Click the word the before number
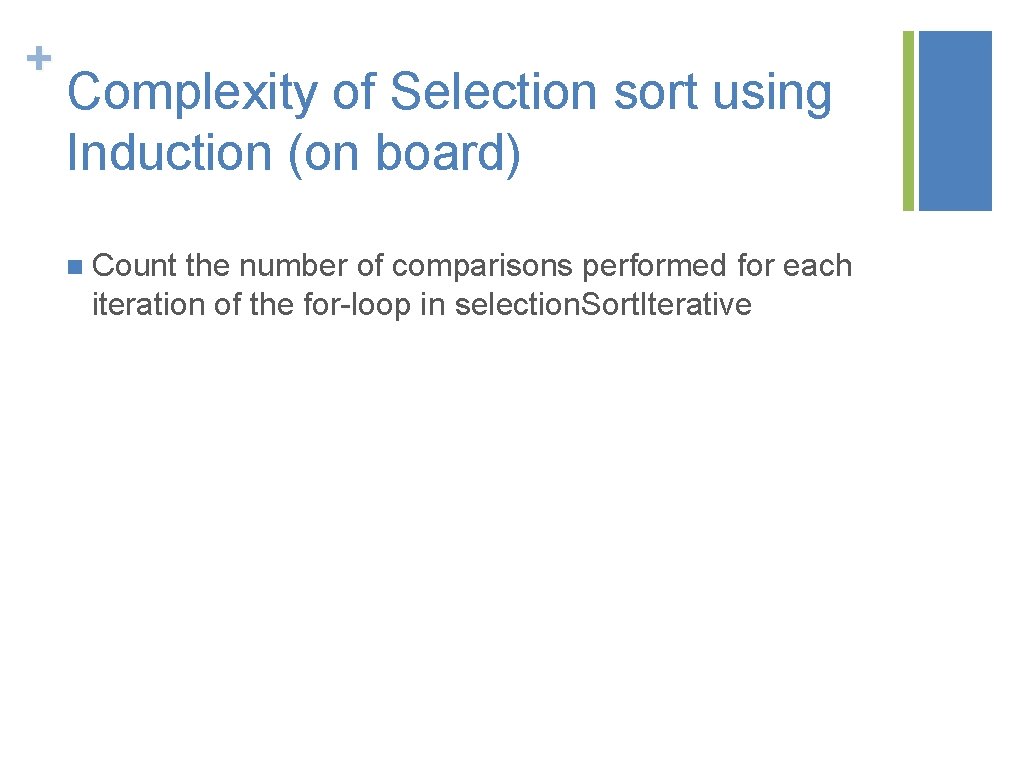 click(x=208, y=266)
